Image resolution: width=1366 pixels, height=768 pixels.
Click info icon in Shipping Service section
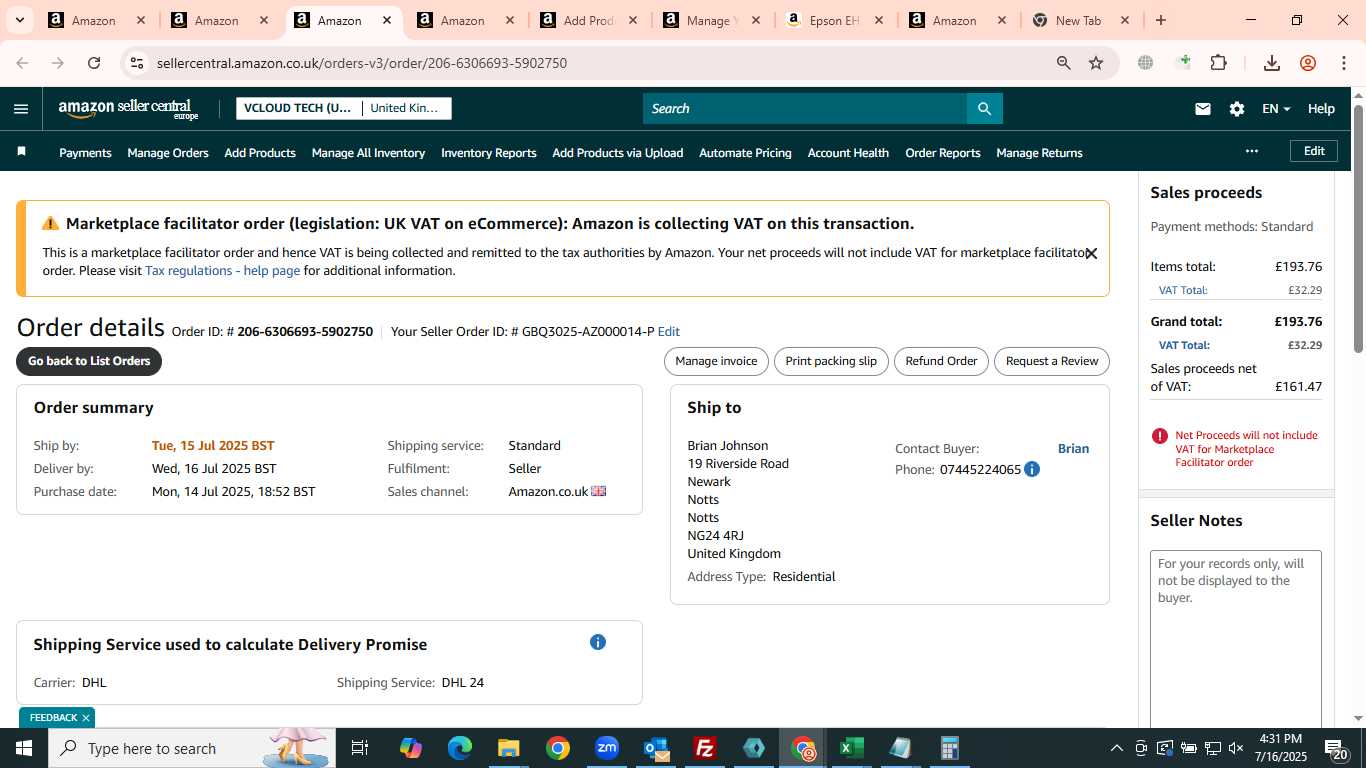598,642
